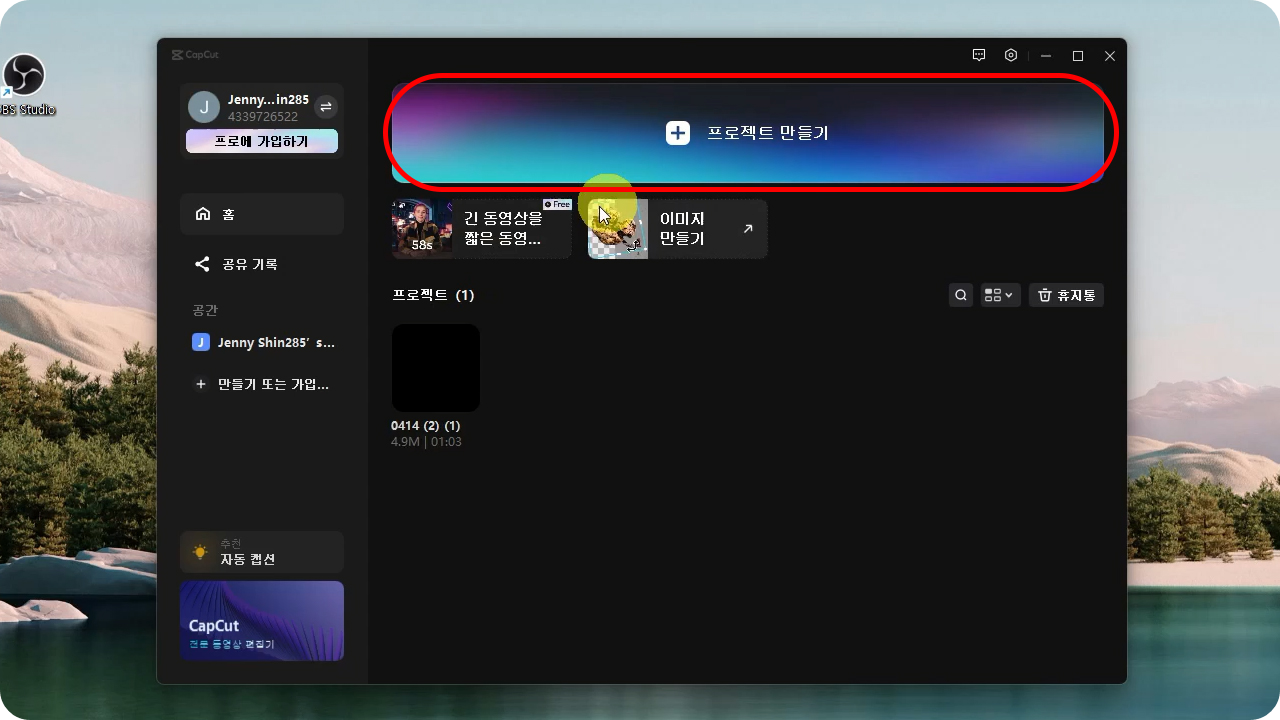
Task: Click the lightbulb icon on the 자동 캡션 card
Action: pos(201,552)
